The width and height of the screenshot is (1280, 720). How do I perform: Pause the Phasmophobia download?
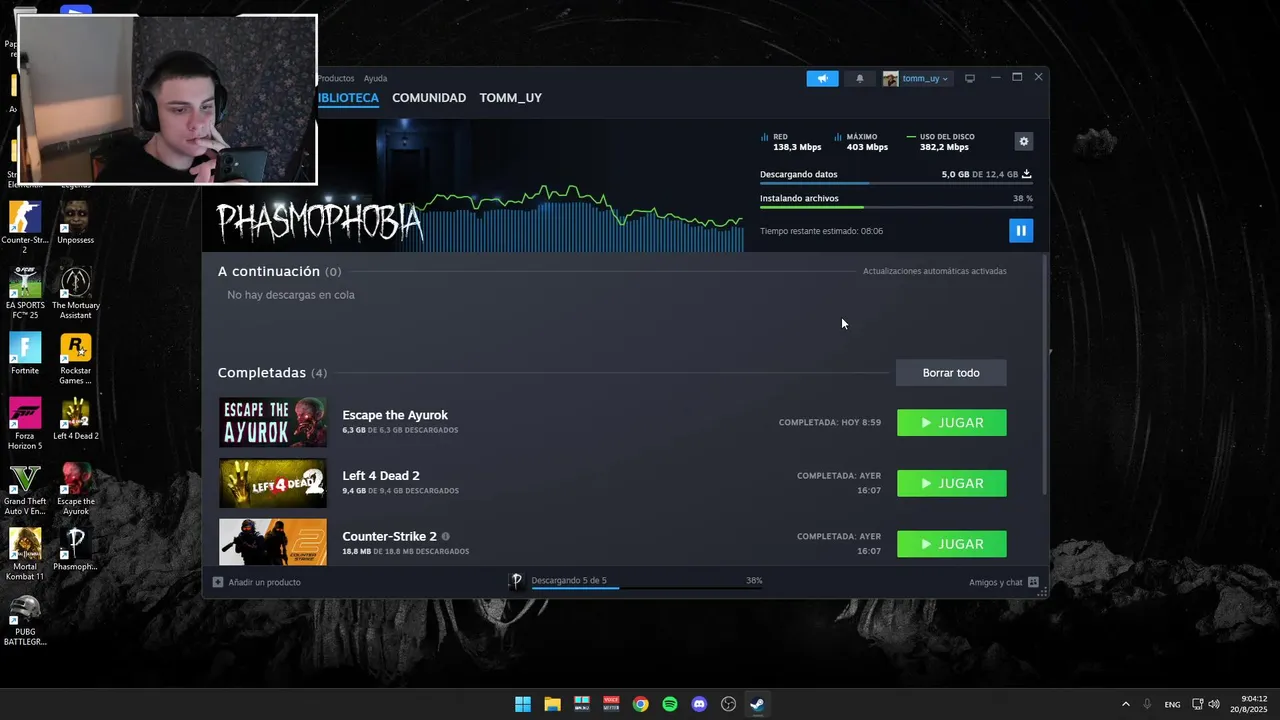tap(1020, 231)
